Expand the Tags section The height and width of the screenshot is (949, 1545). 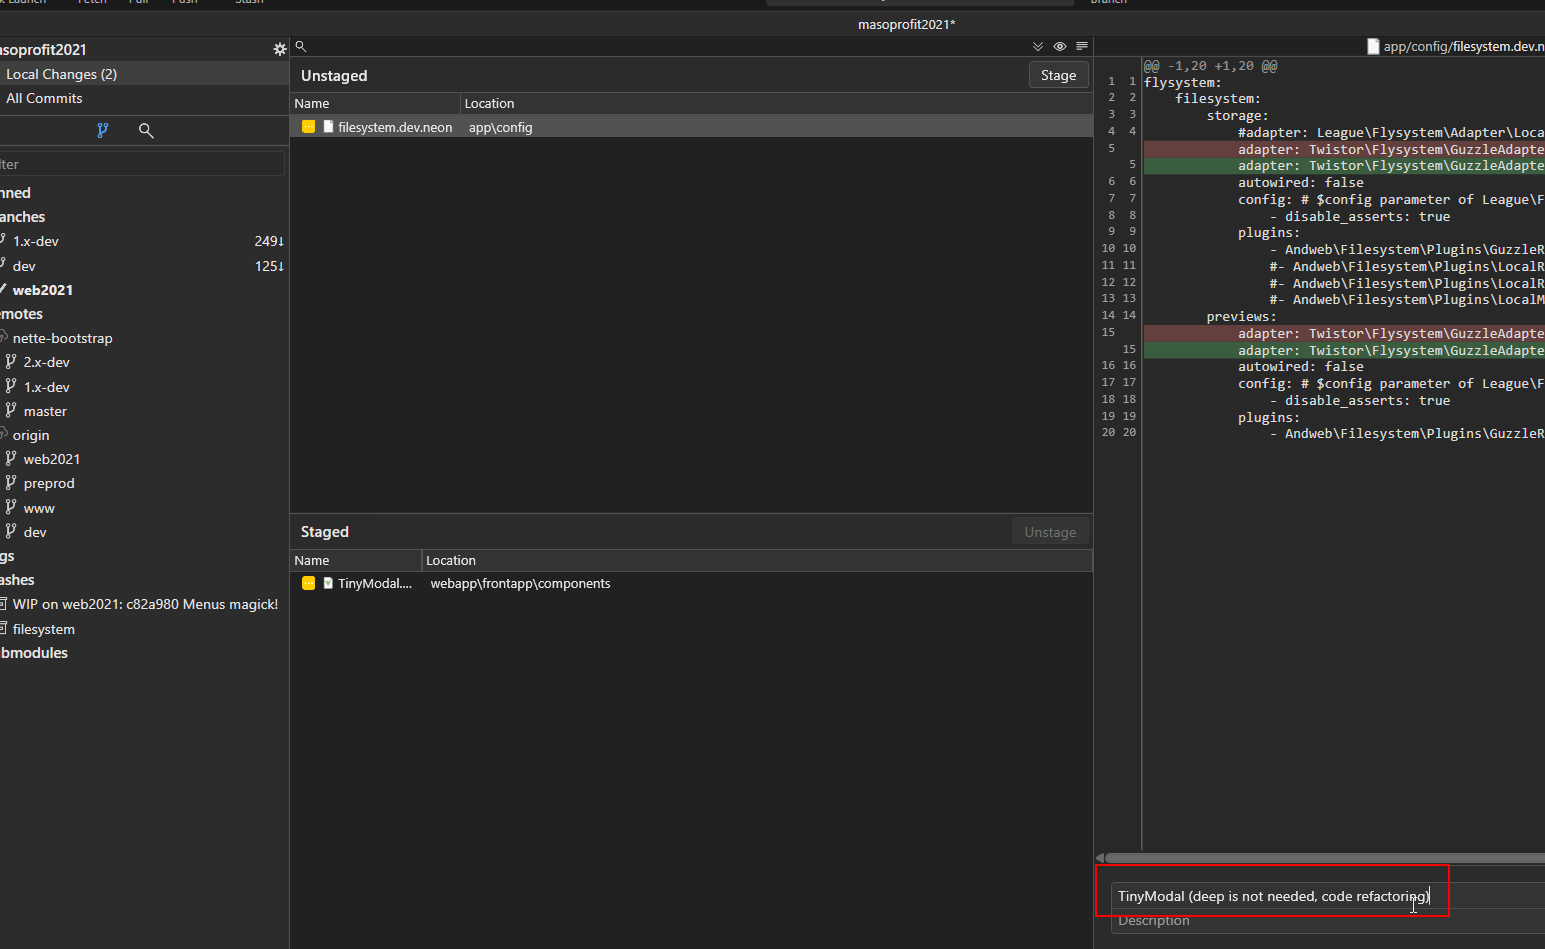coord(7,556)
